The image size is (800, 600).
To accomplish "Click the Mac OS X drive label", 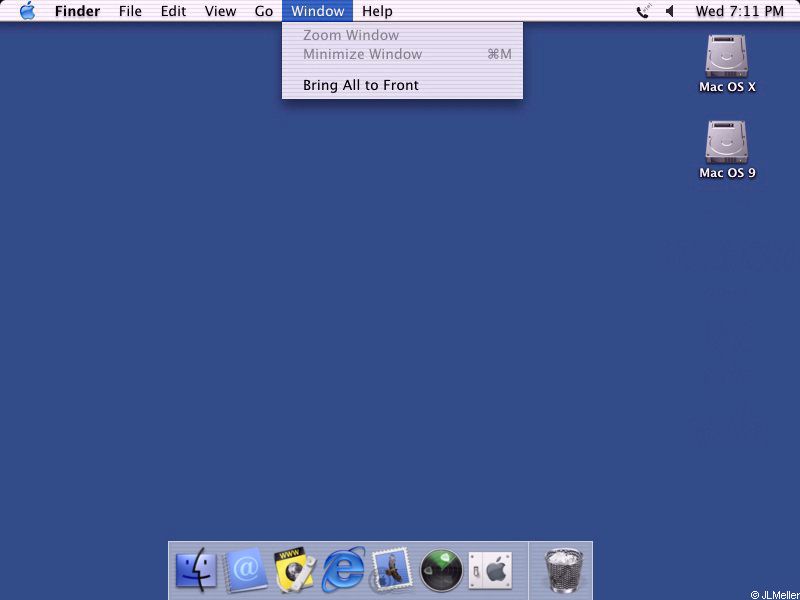I will (727, 87).
